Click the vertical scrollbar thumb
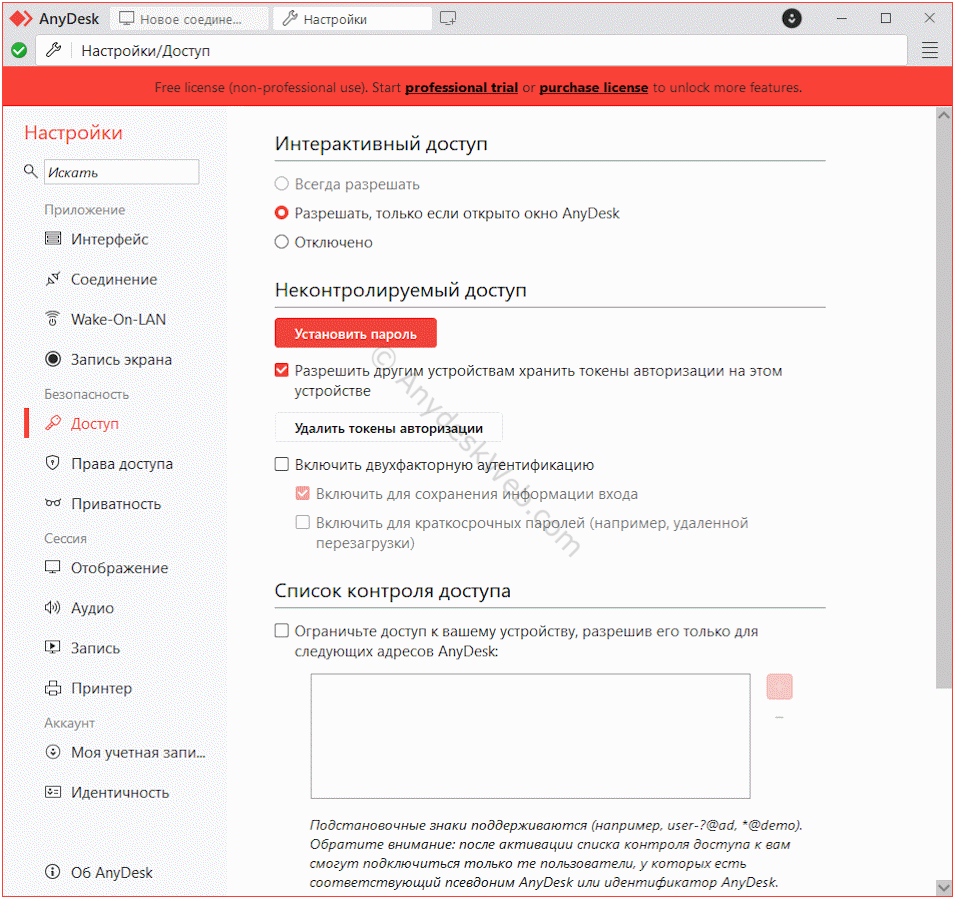 943,405
